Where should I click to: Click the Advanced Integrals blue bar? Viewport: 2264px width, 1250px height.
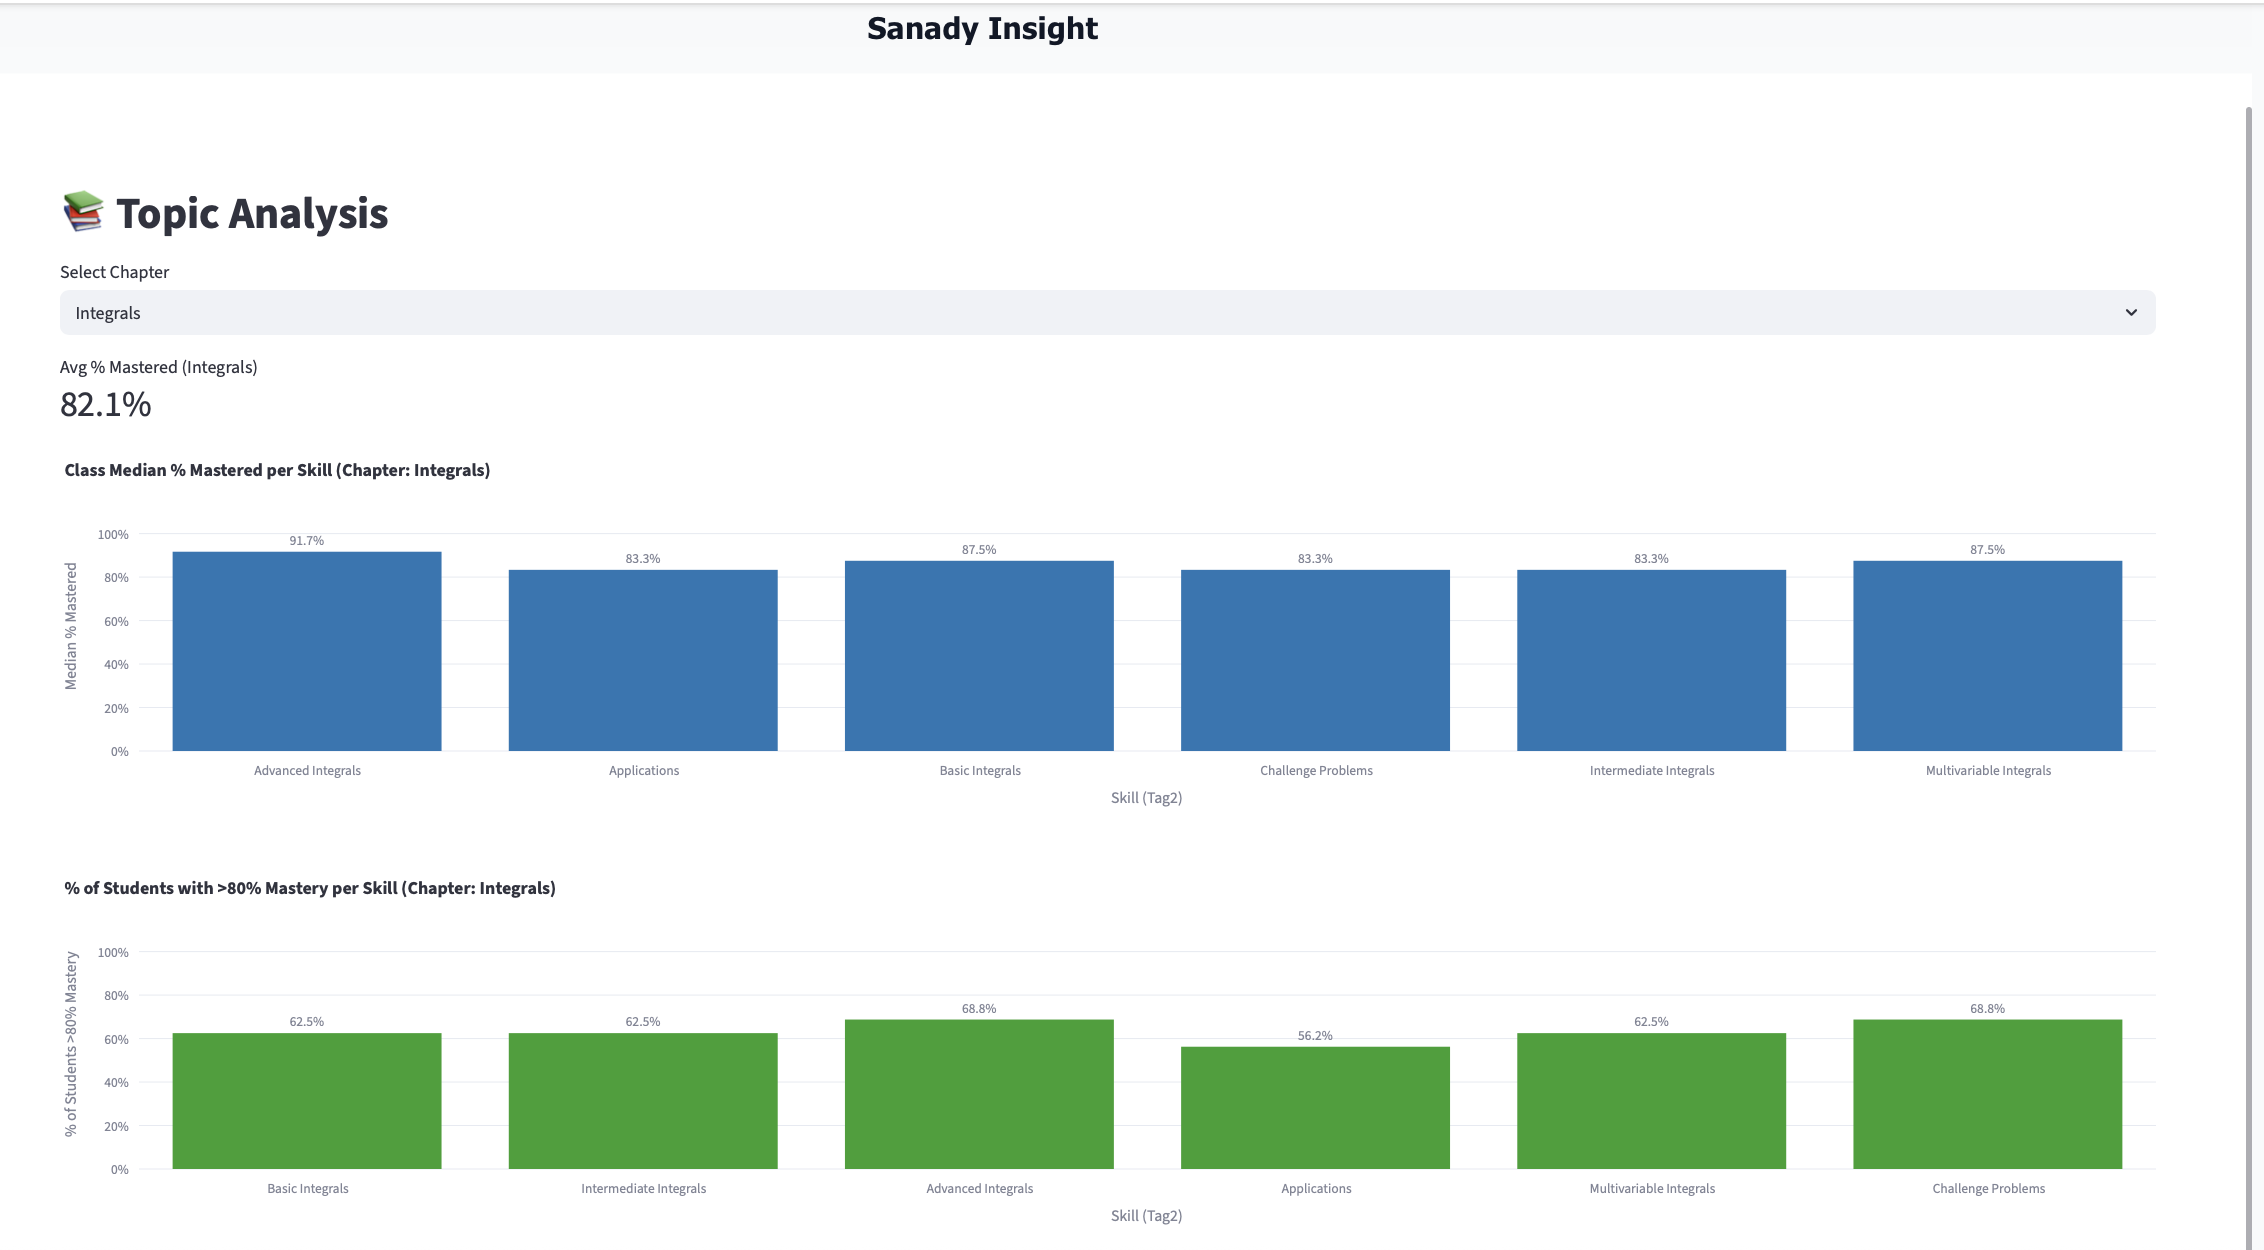(x=307, y=652)
